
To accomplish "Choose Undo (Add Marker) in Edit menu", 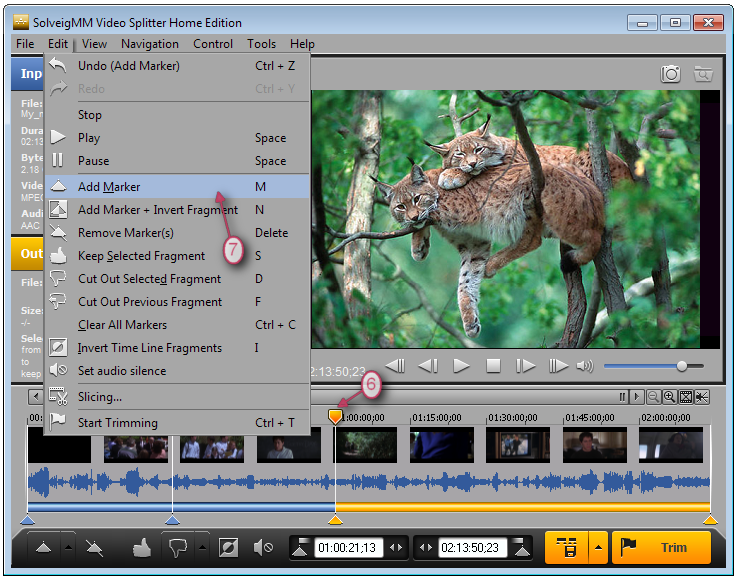I will (177, 66).
